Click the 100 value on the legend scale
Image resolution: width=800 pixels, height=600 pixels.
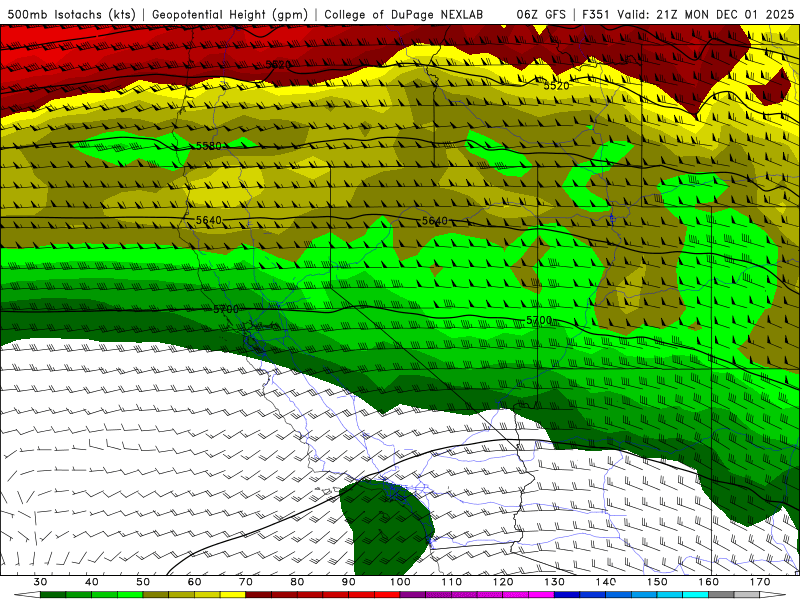click(400, 582)
